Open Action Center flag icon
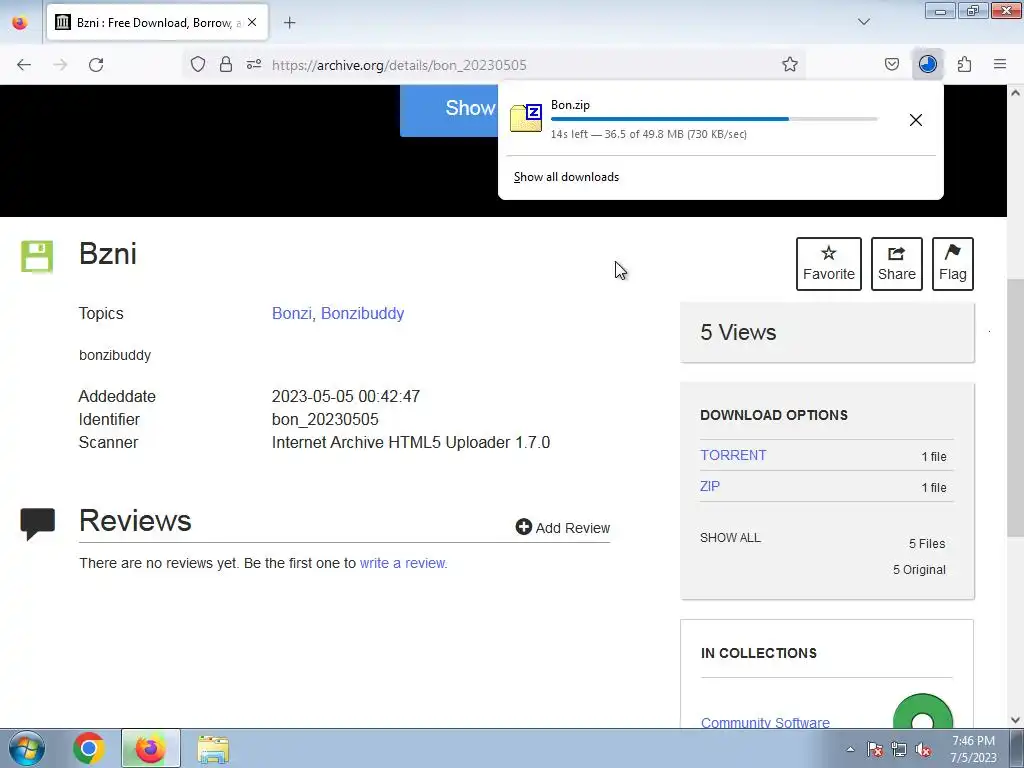 [x=875, y=749]
